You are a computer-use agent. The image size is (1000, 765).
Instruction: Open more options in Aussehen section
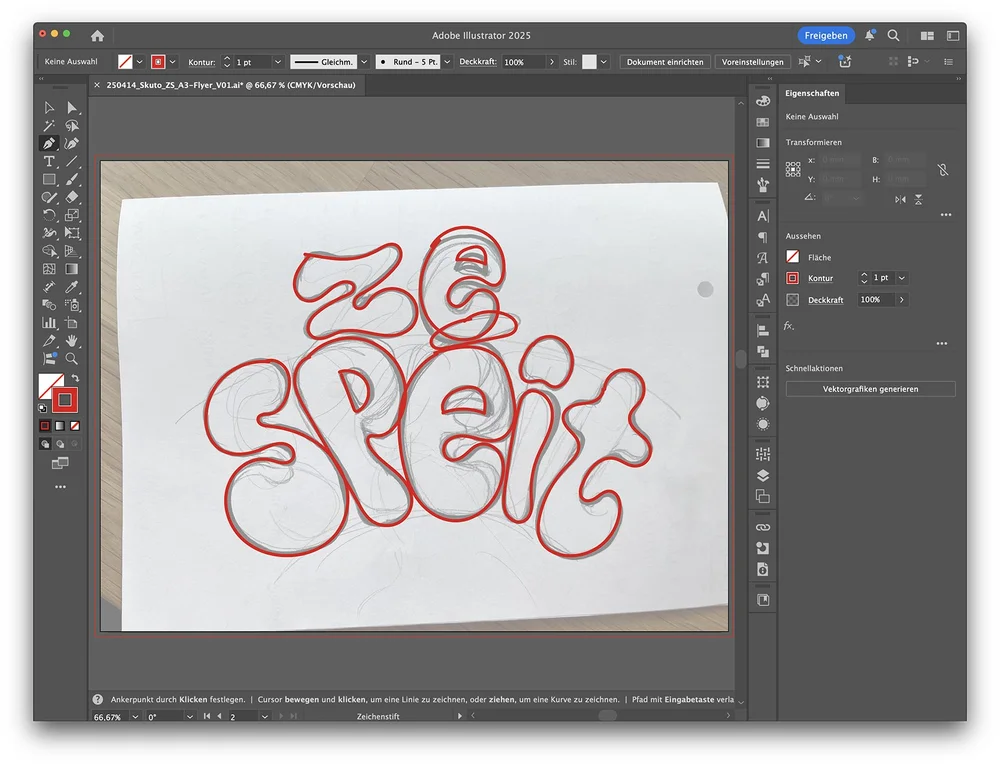point(942,344)
